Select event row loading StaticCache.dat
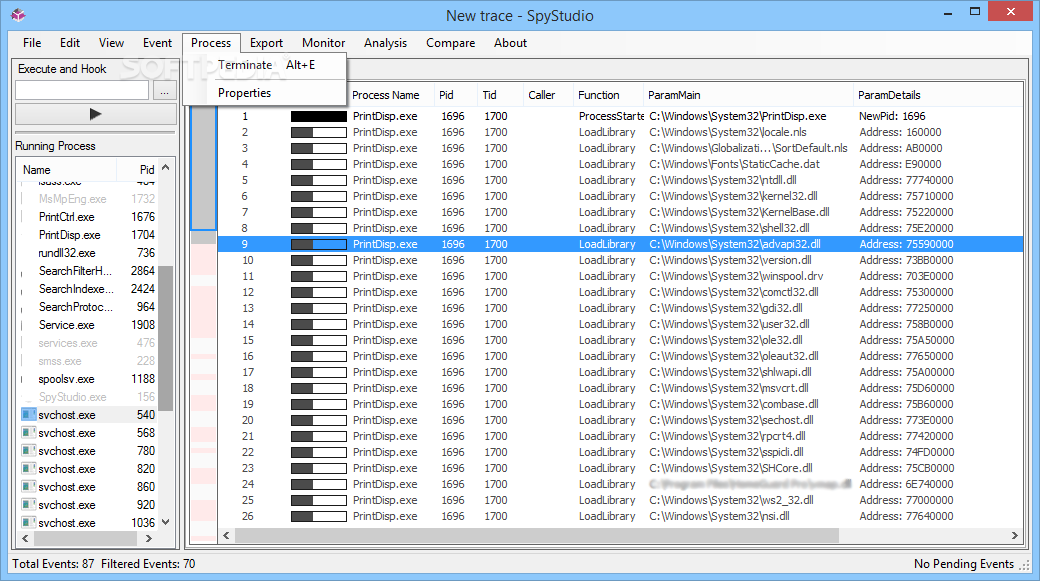This screenshot has height=581, width=1040. pyautogui.click(x=620, y=164)
